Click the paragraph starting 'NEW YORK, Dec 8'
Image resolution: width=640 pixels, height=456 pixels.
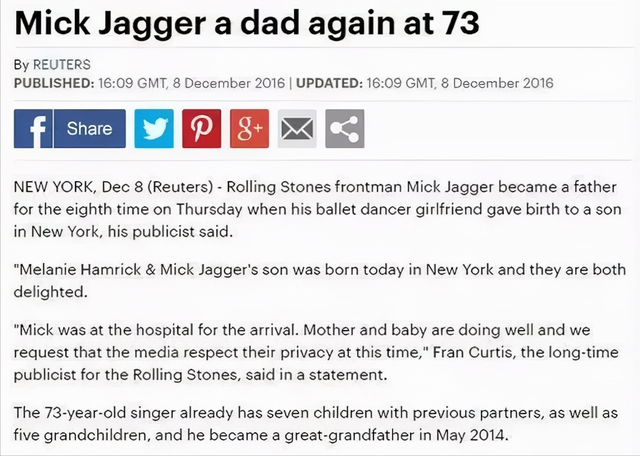point(318,209)
